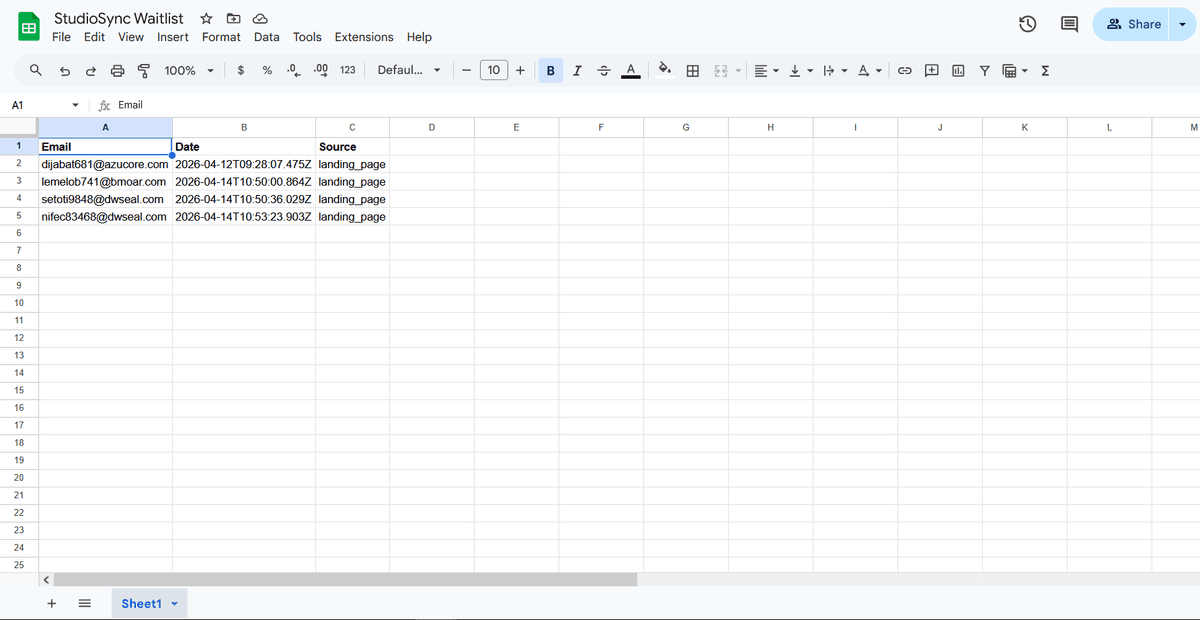The image size is (1200, 620).
Task: Click the Add sheet plus button
Action: (51, 603)
